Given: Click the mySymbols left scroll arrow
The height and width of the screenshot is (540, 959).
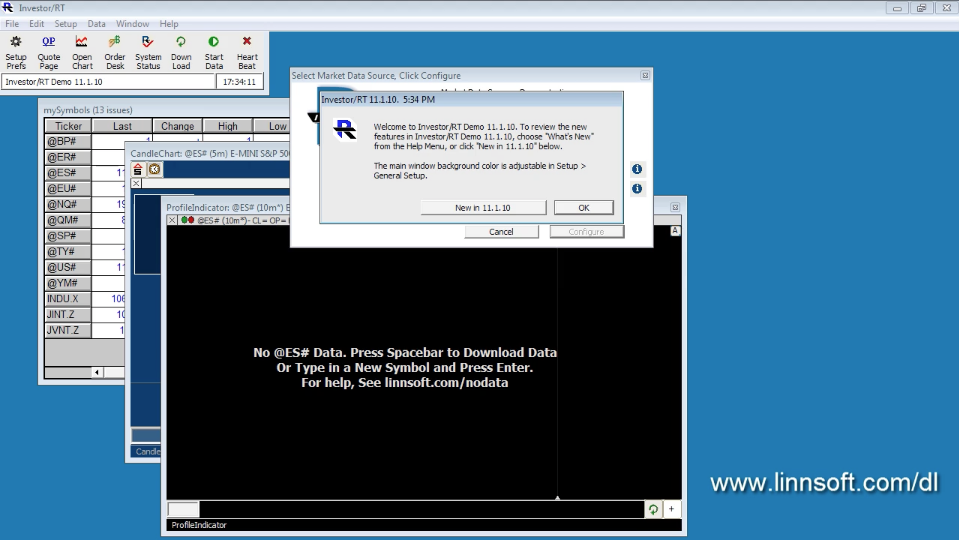Looking at the screenshot, I should [97, 372].
